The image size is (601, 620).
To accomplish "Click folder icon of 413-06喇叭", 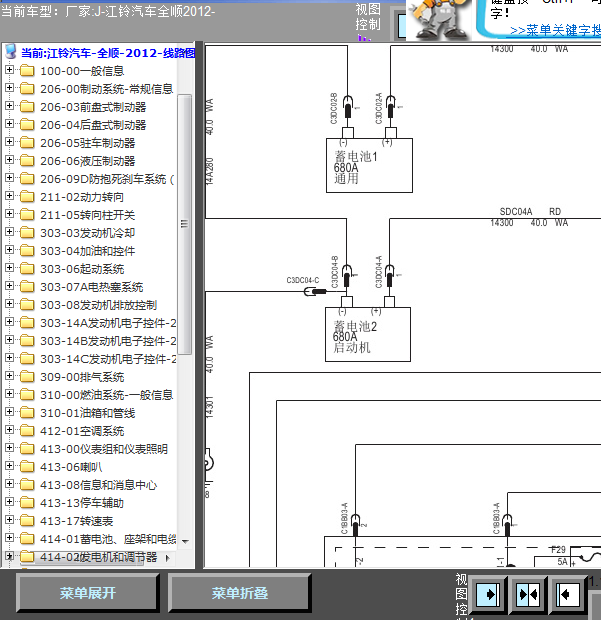I will tap(27, 467).
